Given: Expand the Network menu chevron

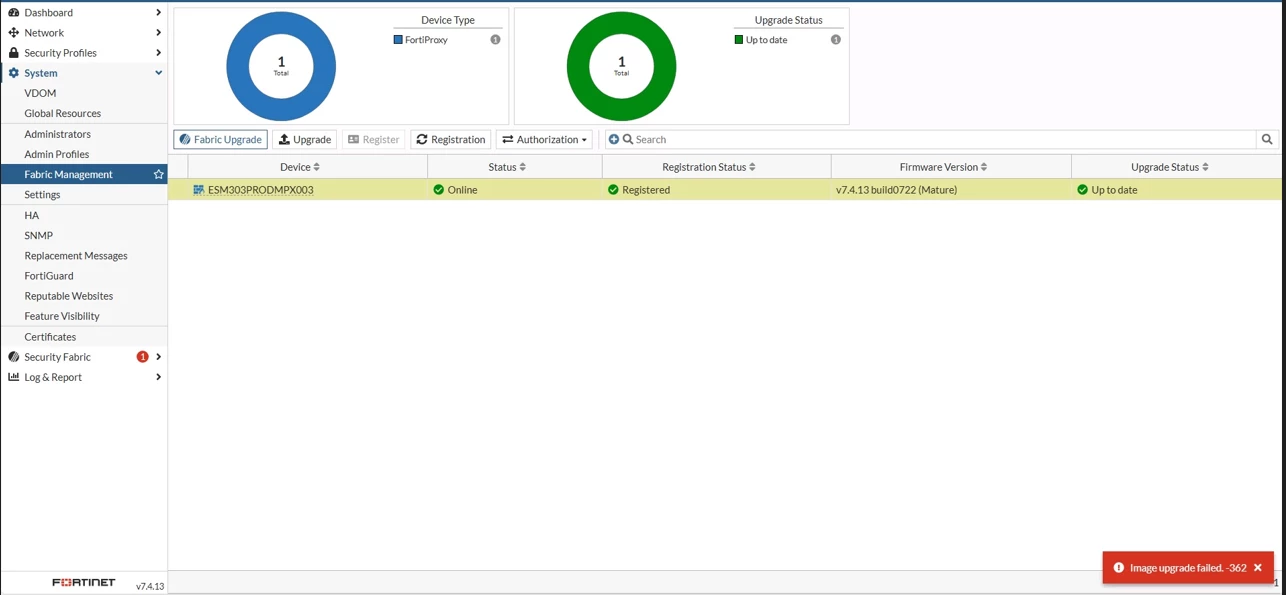Looking at the screenshot, I should pyautogui.click(x=158, y=33).
